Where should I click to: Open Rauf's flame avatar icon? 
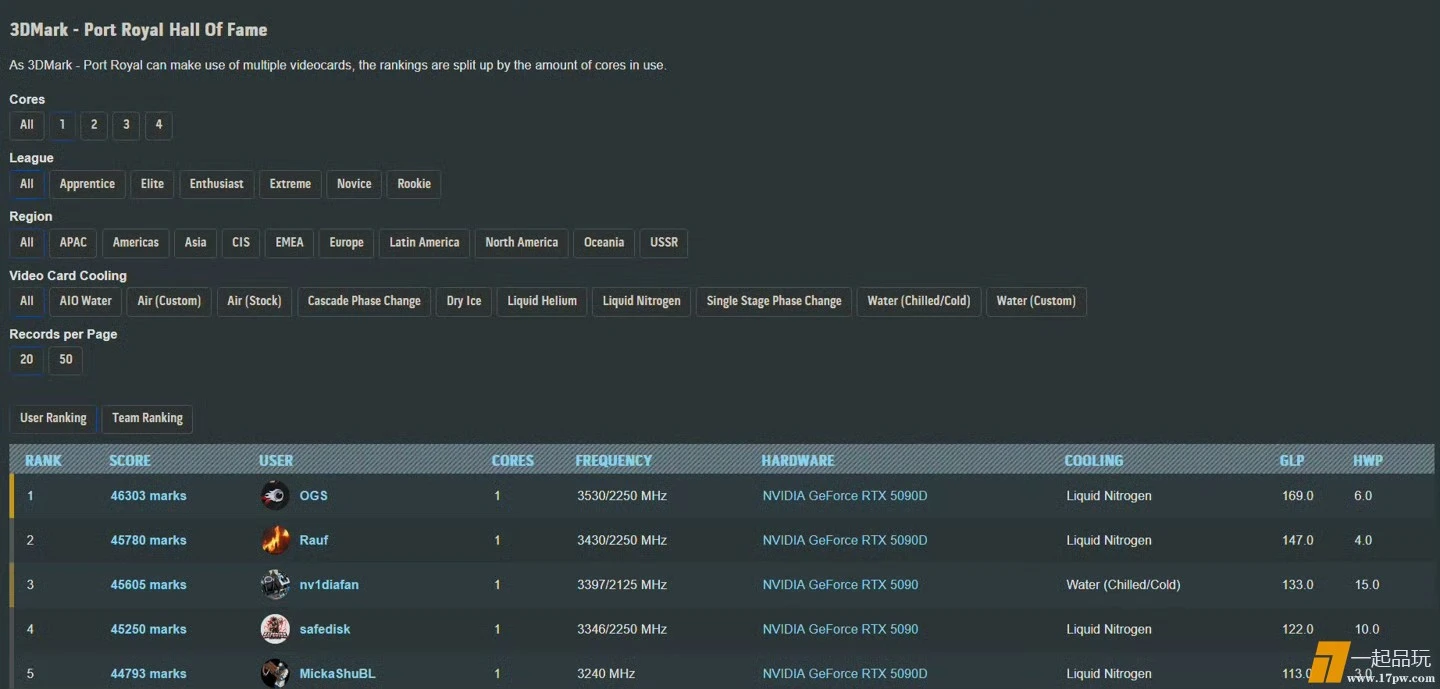(275, 540)
